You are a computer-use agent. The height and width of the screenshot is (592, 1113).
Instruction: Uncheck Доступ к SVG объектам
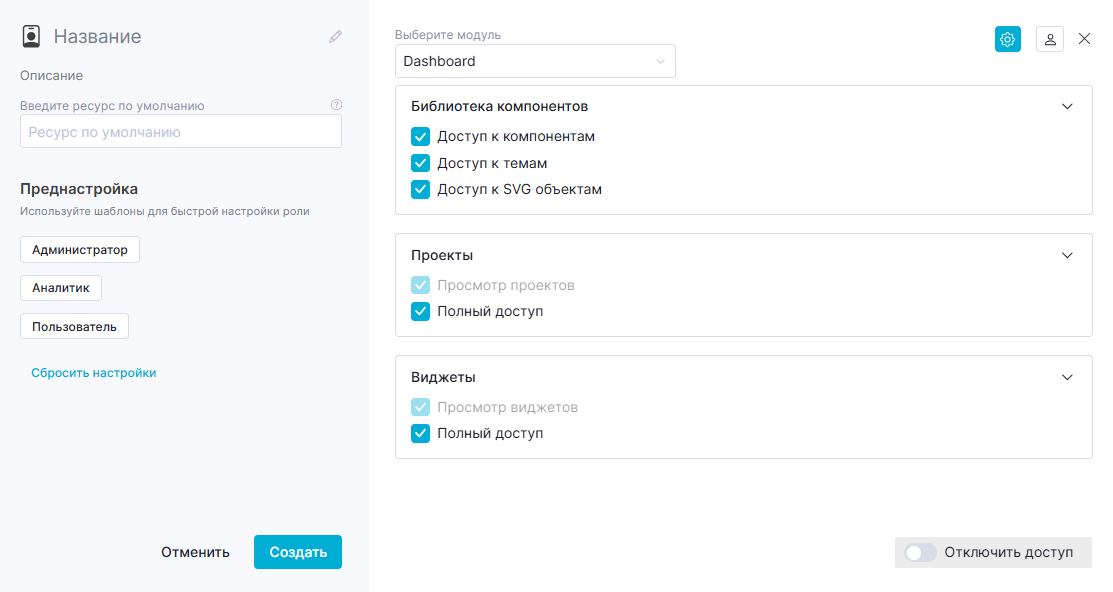(420, 190)
